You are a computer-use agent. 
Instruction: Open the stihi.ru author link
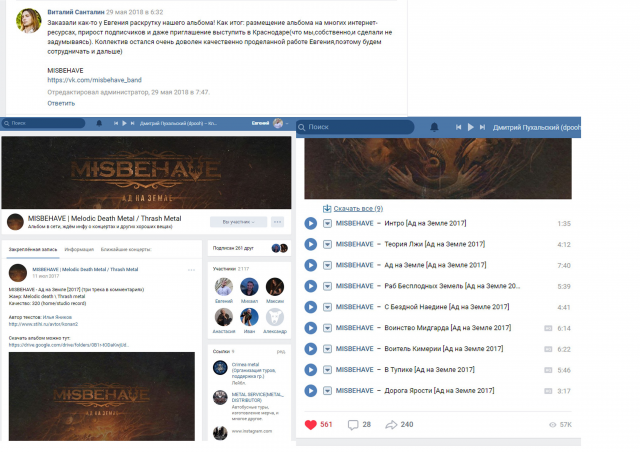(43, 324)
